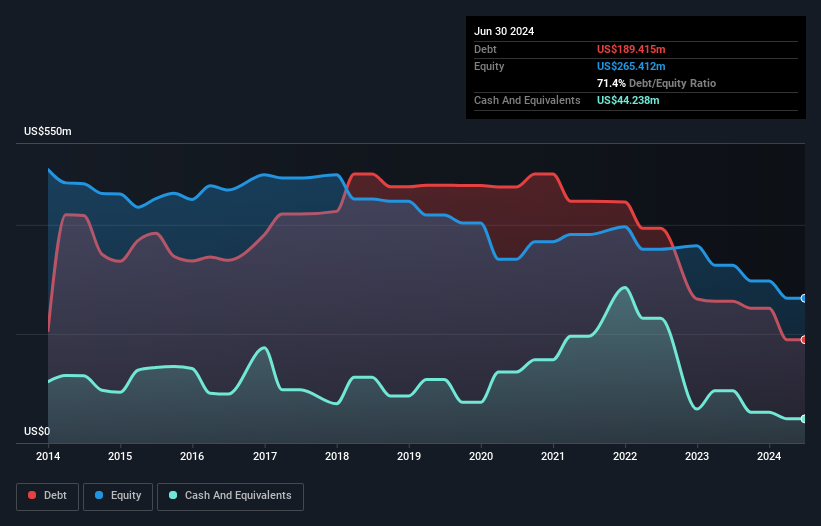821x526 pixels.
Task: Click the US$265.412m equity value
Action: coord(631,66)
